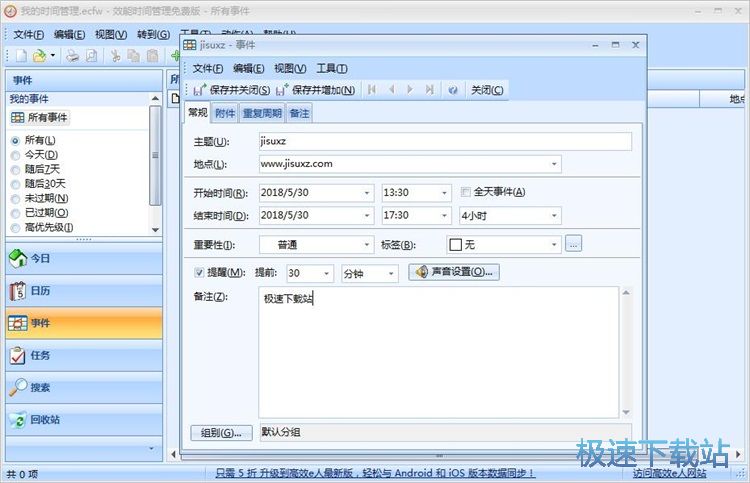Open the end date dropdown next to 结束时间
Image resolution: width=750 pixels, height=483 pixels.
(x=366, y=216)
